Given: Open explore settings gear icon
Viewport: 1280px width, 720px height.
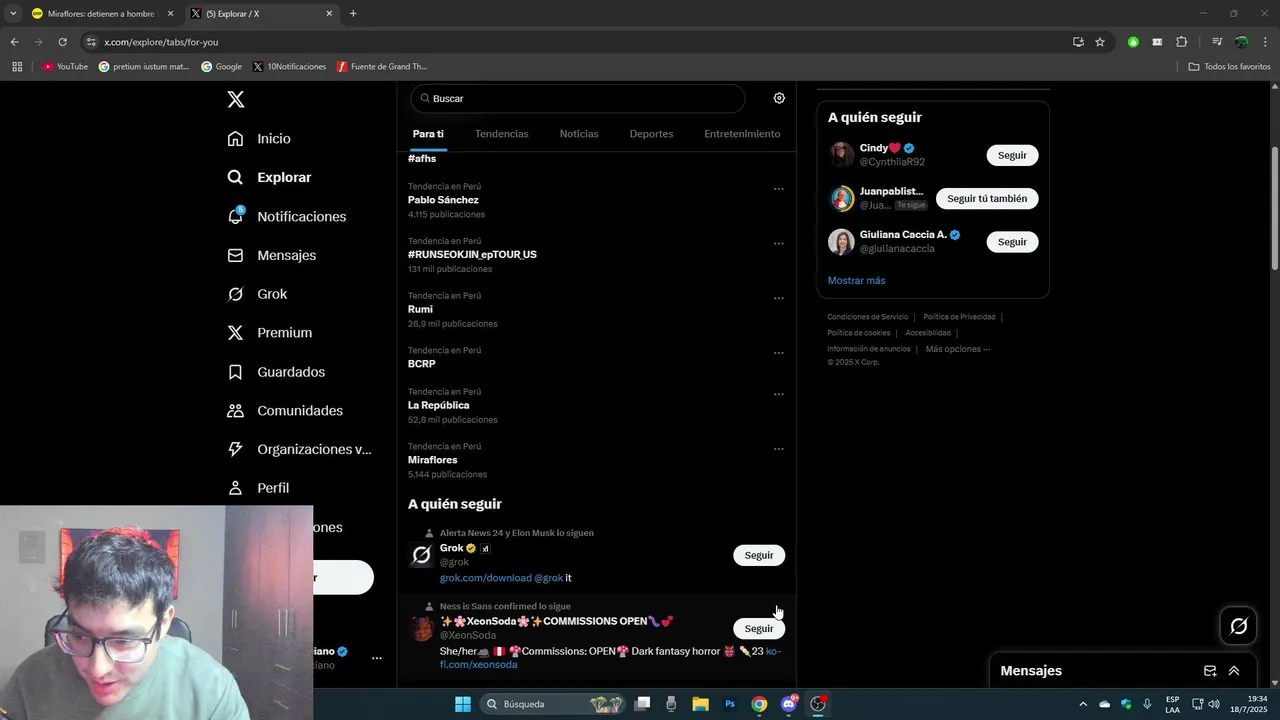Looking at the screenshot, I should point(779,98).
